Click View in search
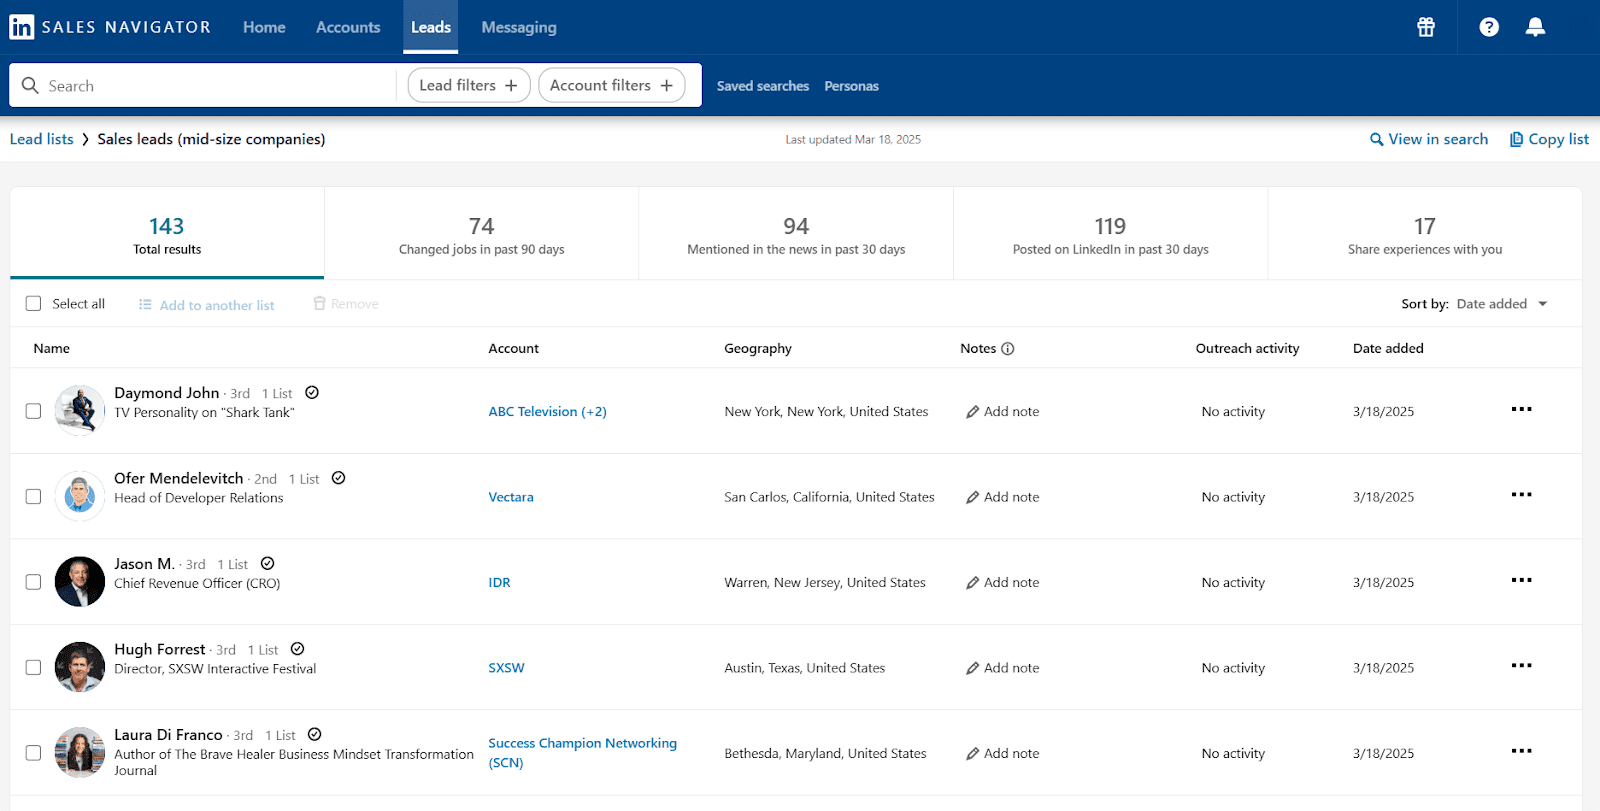The height and width of the screenshot is (811, 1600). (x=1429, y=140)
